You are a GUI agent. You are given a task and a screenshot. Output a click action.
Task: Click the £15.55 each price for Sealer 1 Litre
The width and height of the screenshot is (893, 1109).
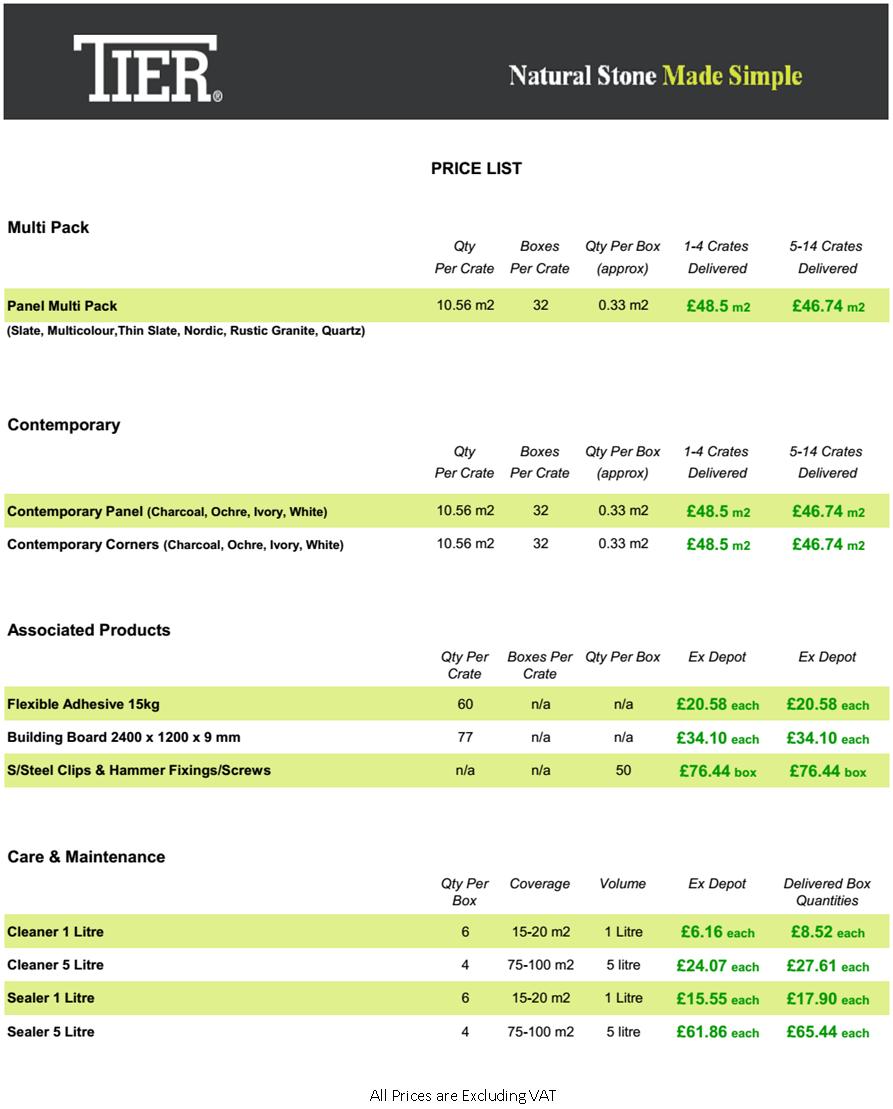718,999
